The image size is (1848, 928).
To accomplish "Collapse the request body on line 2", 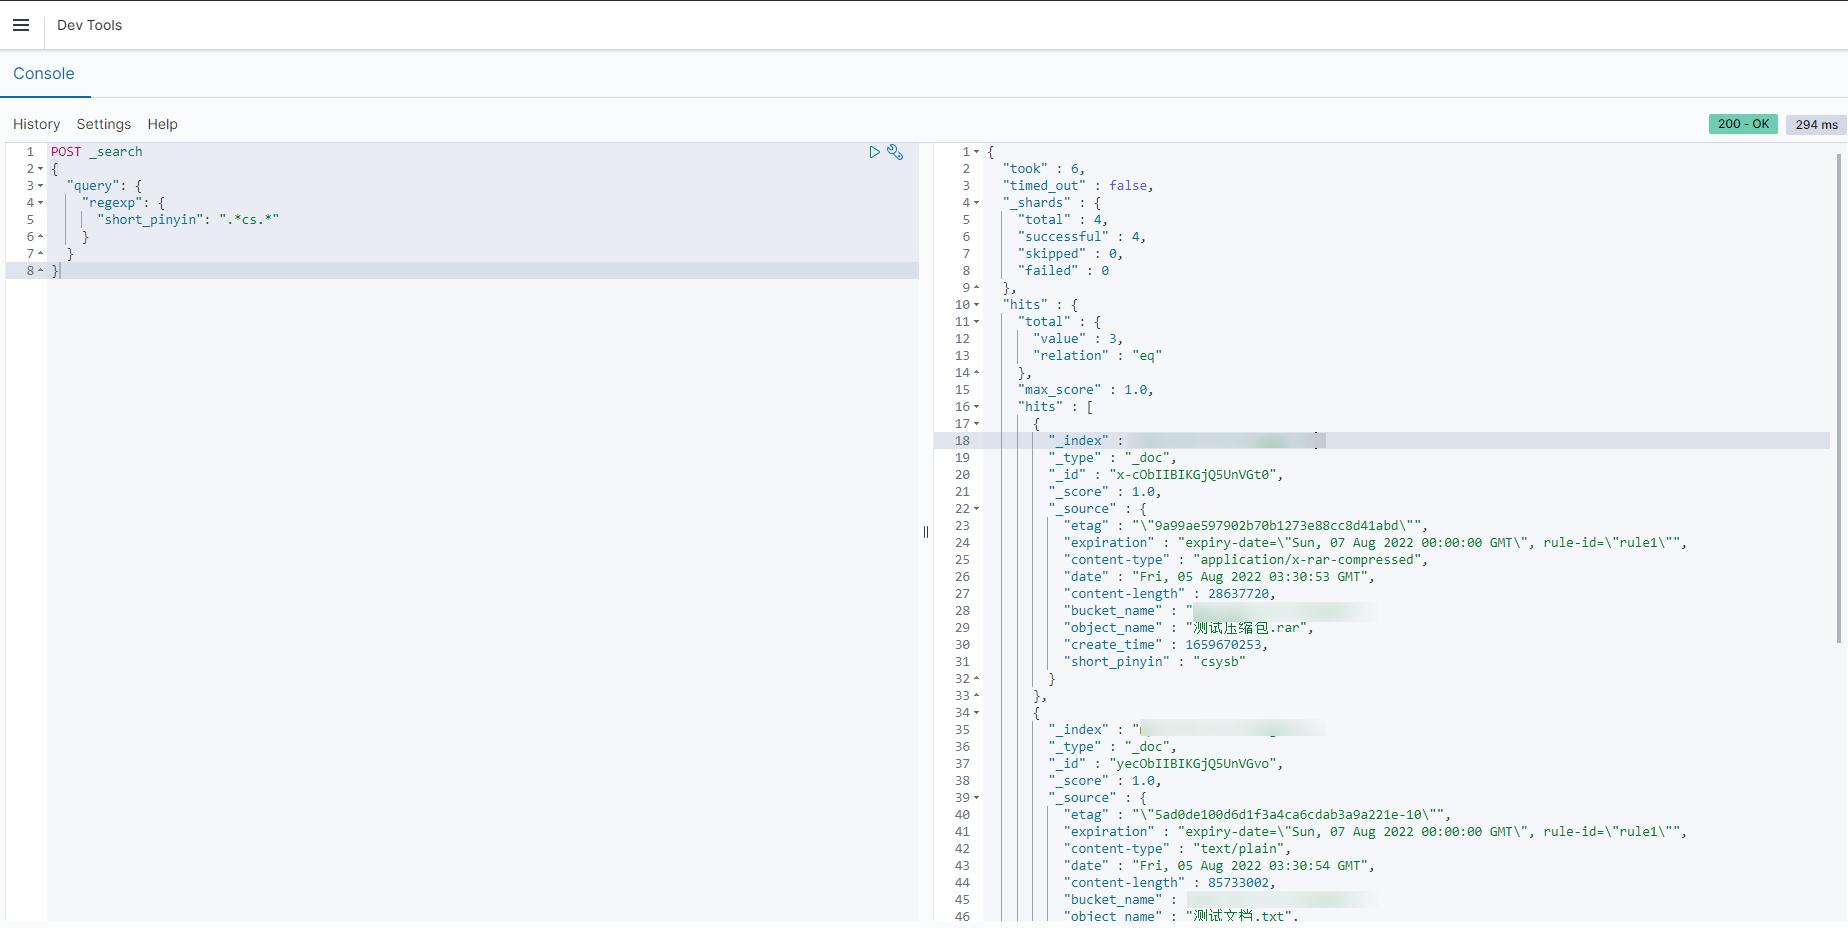I will tap(41, 169).
